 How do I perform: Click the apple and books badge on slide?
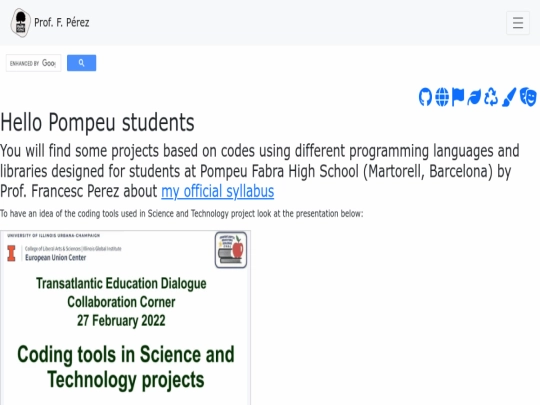coord(231,250)
